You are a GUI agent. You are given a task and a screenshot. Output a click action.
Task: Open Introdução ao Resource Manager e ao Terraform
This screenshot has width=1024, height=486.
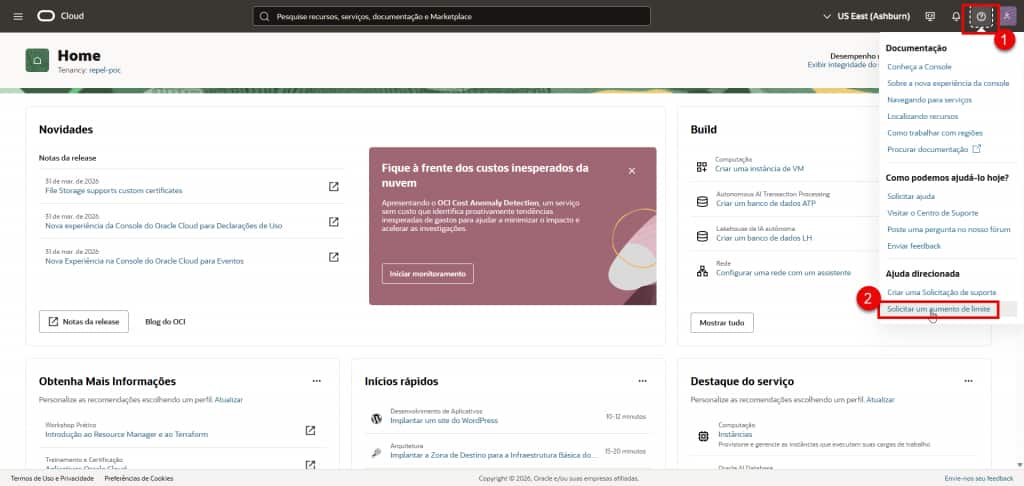point(127,434)
